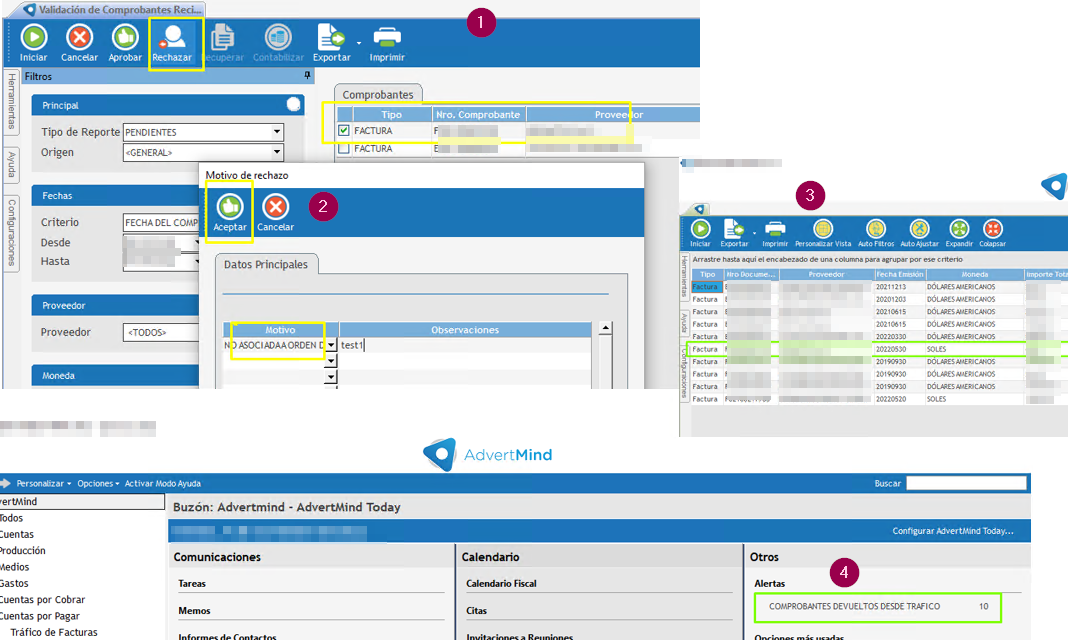Click the grid row dated 20211213
This screenshot has width=1068, height=640.
click(x=877, y=287)
